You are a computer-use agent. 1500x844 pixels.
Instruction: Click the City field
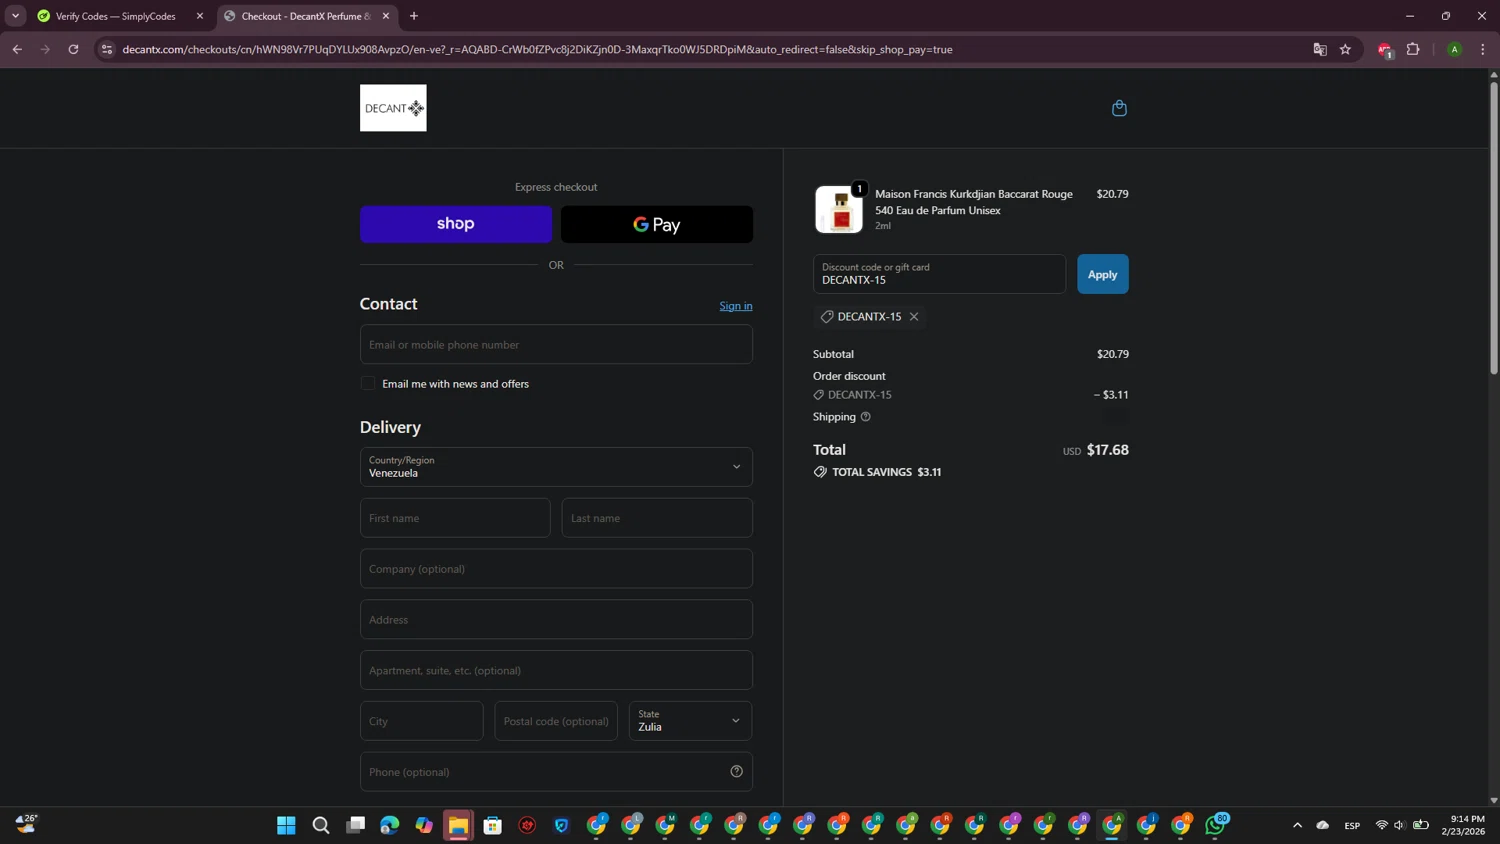pyautogui.click(x=422, y=721)
